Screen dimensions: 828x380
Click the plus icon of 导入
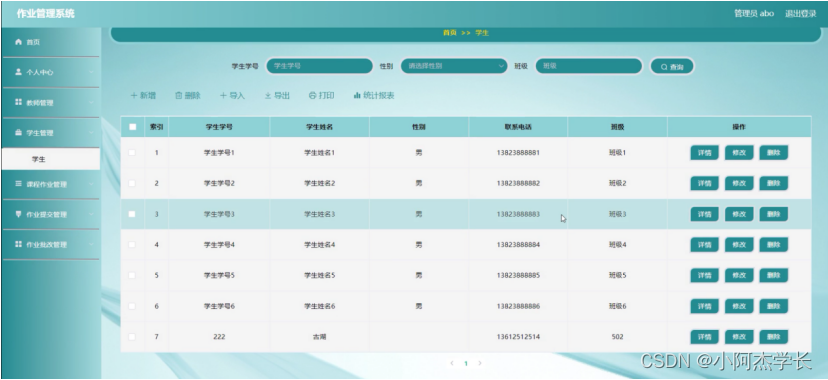pos(223,96)
